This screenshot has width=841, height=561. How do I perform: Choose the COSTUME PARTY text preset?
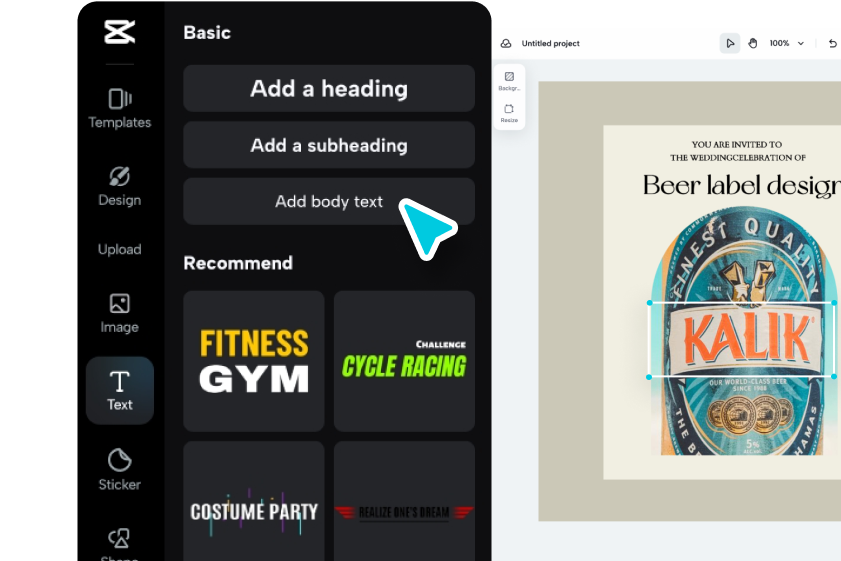tap(254, 501)
